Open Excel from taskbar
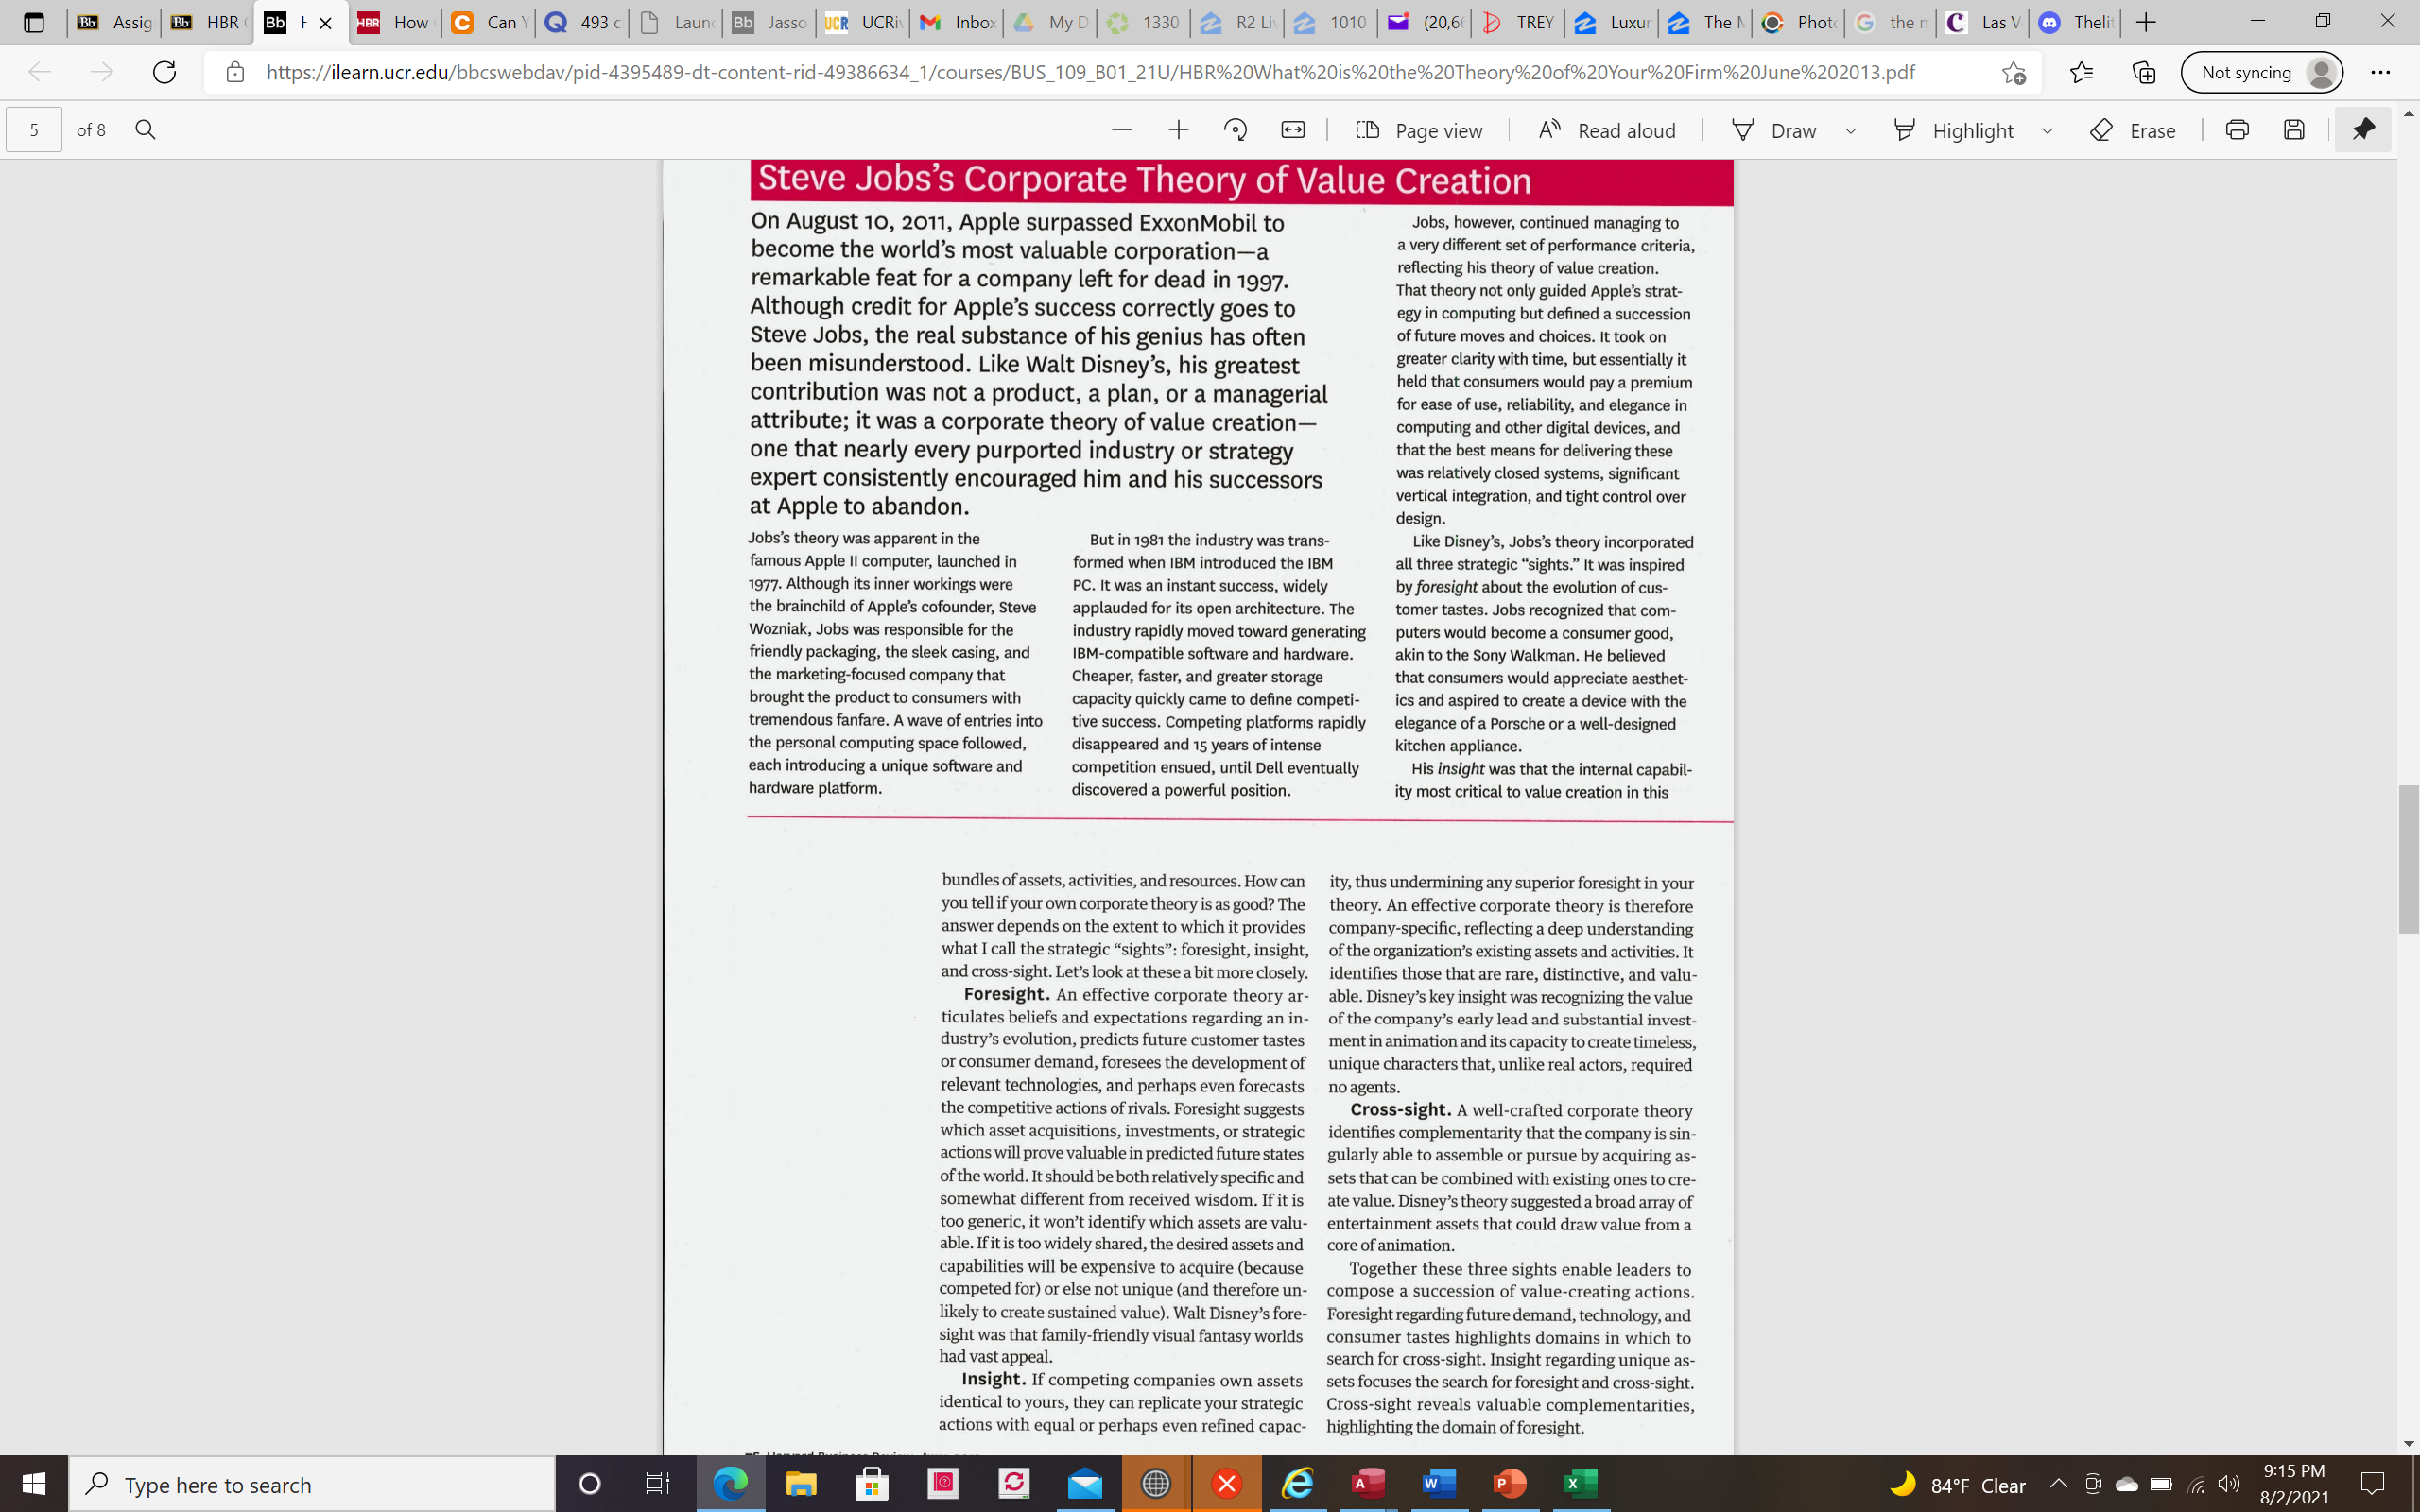Viewport: 2420px width, 1512px height. point(1582,1484)
